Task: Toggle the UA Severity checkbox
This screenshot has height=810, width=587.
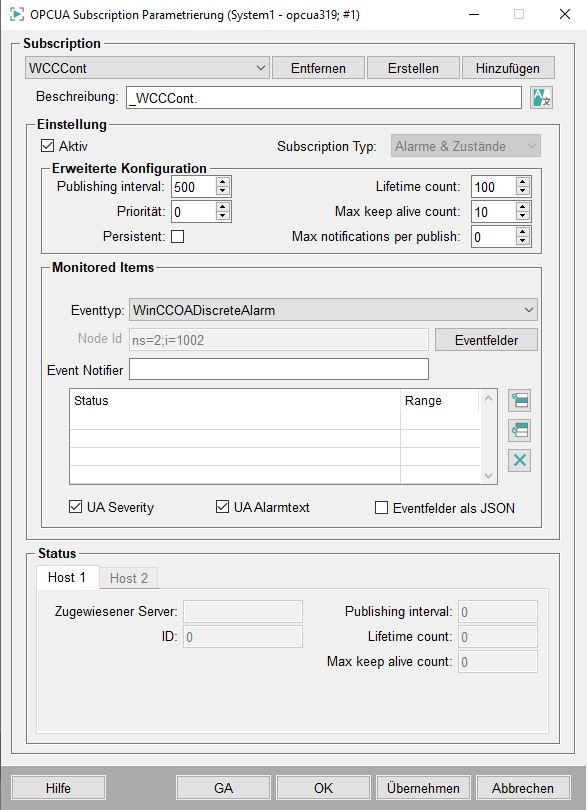Action: [x=75, y=507]
